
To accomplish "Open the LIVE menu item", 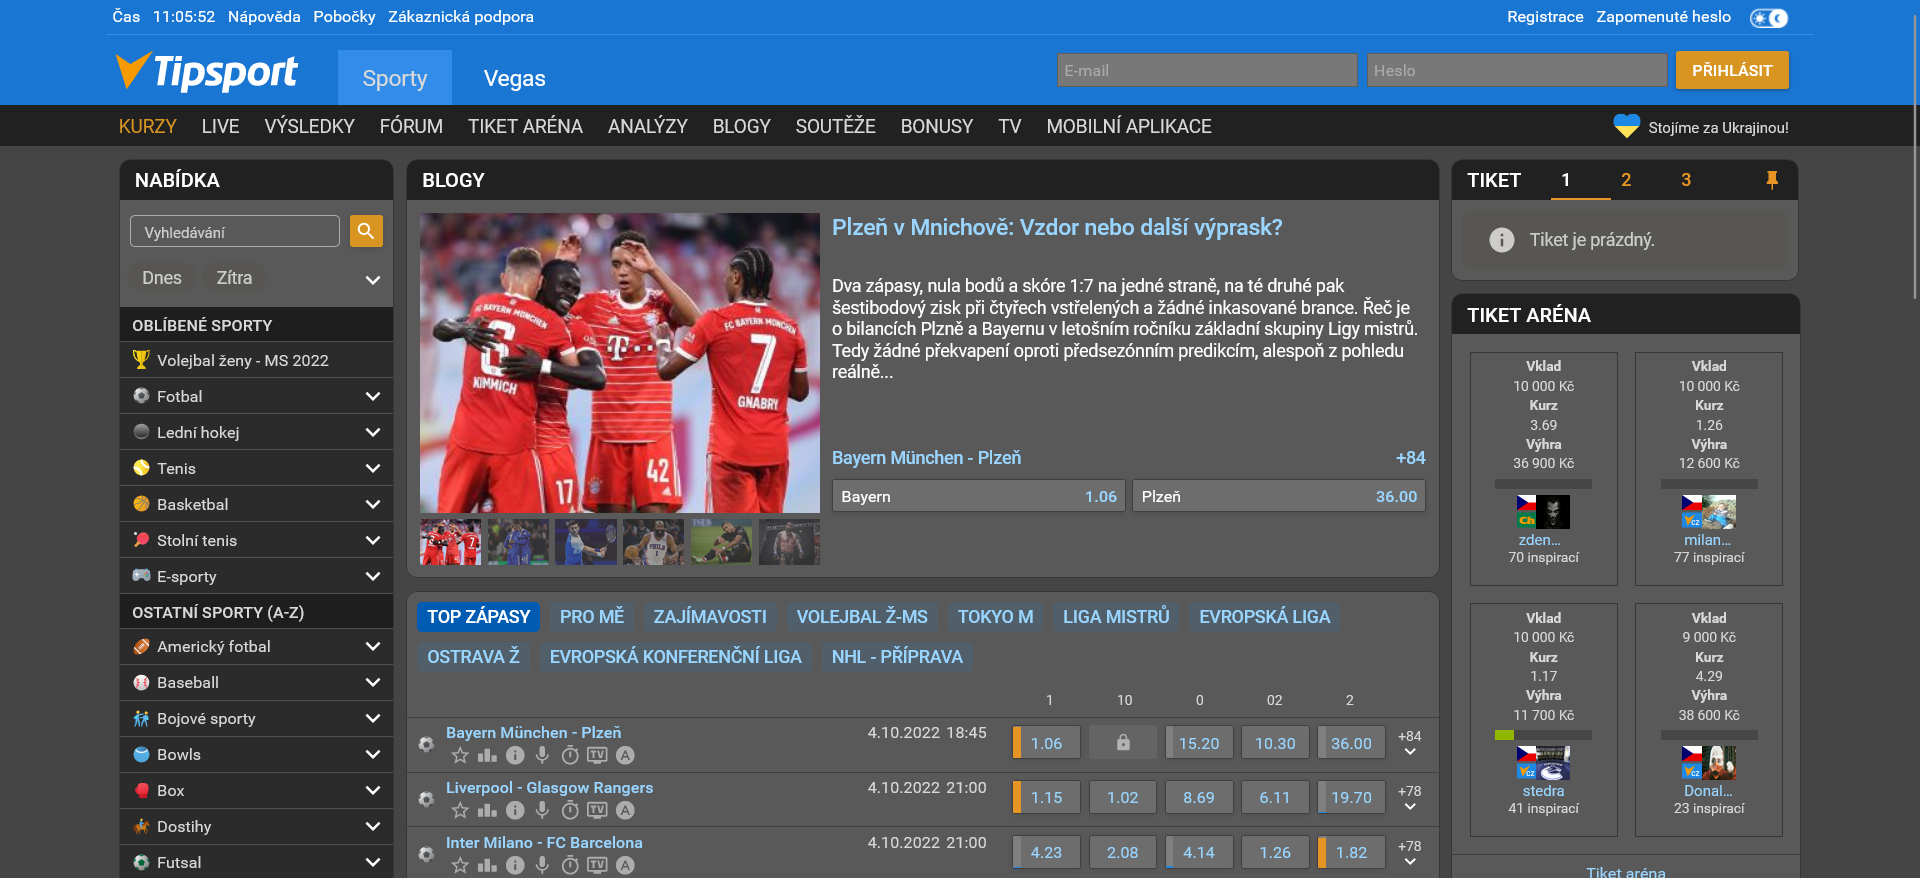I will coord(220,126).
